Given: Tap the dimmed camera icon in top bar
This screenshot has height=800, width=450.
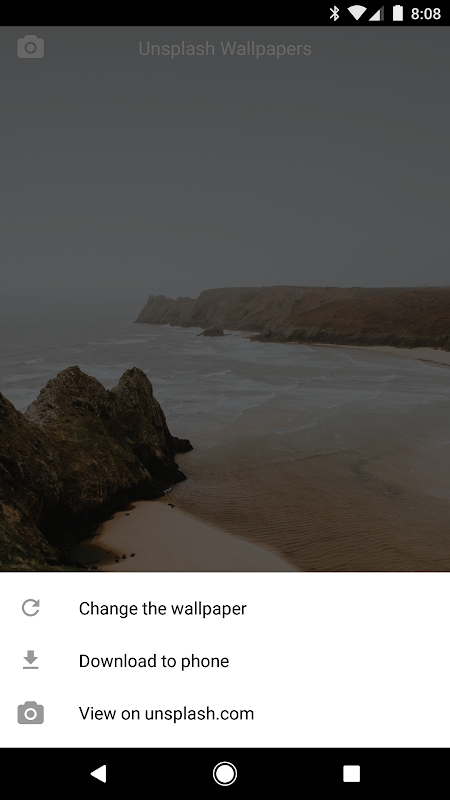Looking at the screenshot, I should 31,47.
